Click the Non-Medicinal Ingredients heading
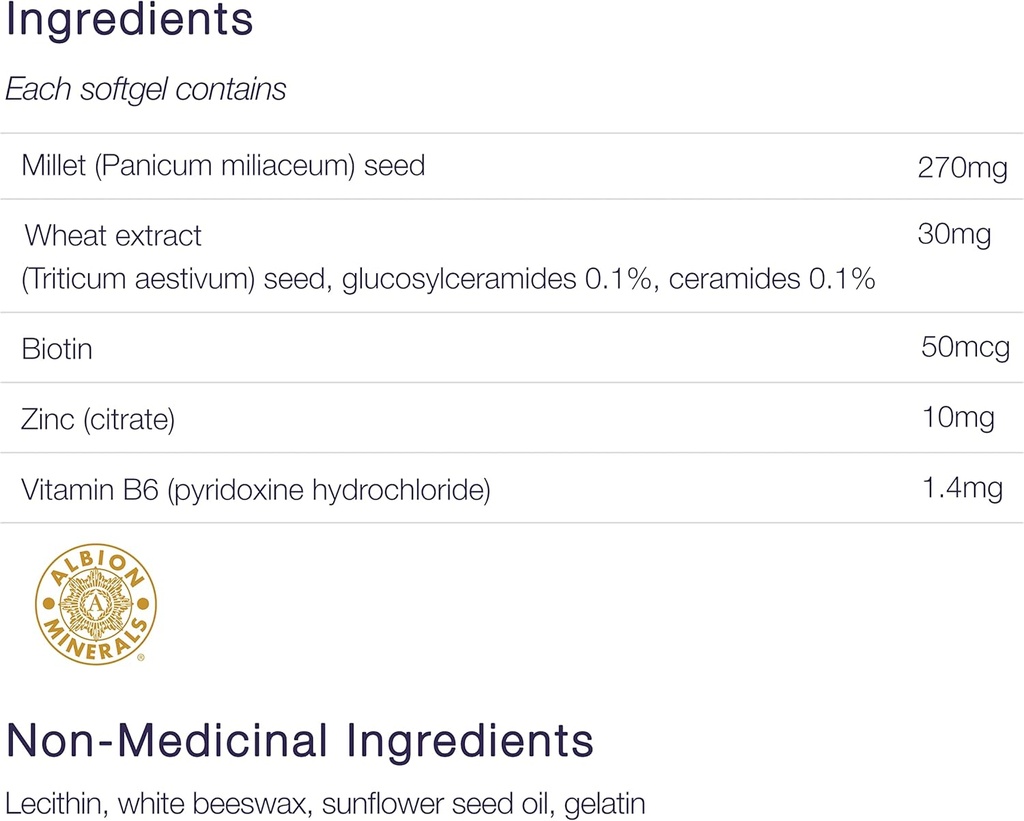The height and width of the screenshot is (821, 1024). [x=300, y=742]
